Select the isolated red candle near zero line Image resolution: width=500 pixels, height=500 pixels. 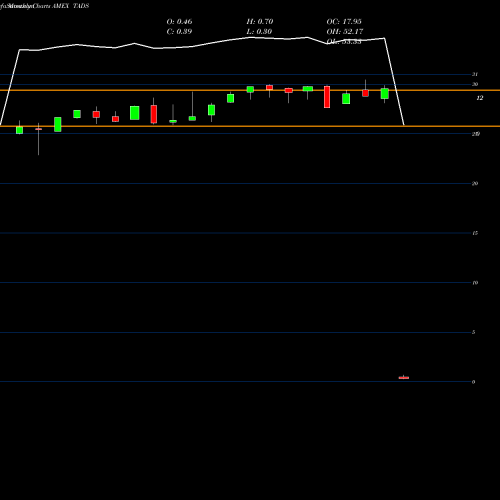pos(404,378)
